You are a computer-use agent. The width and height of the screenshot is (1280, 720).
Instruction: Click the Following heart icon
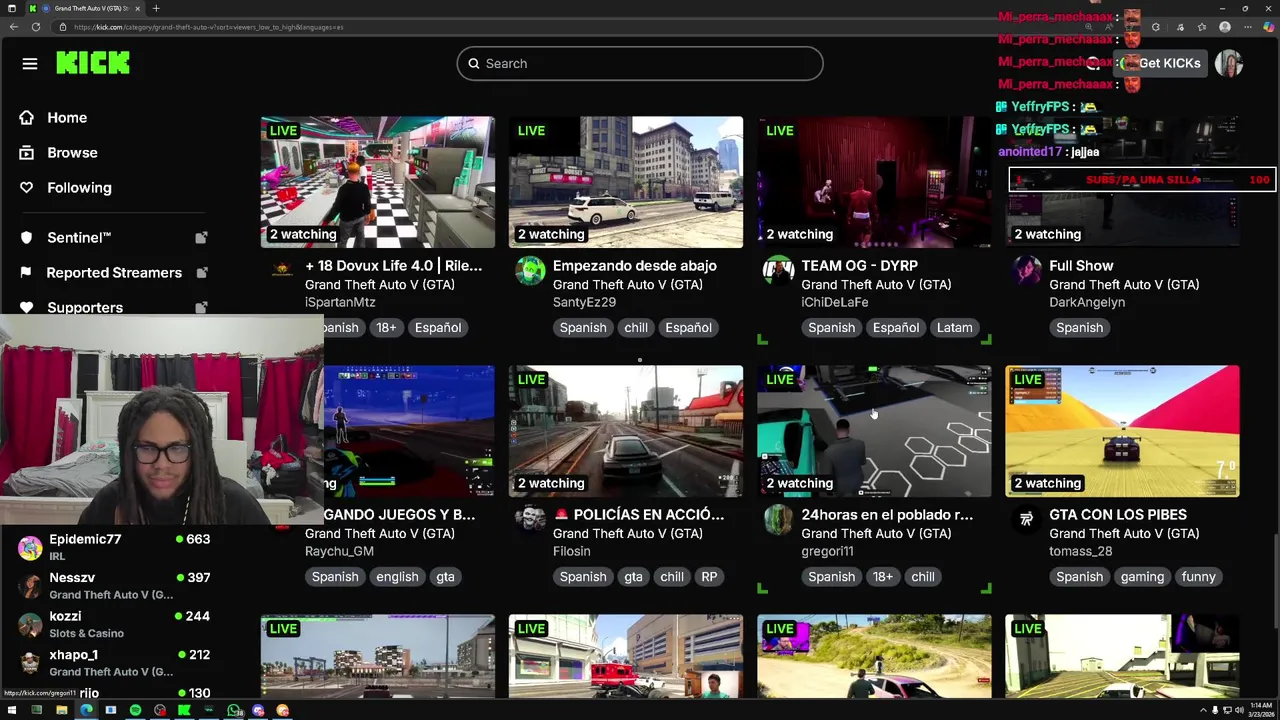click(27, 188)
